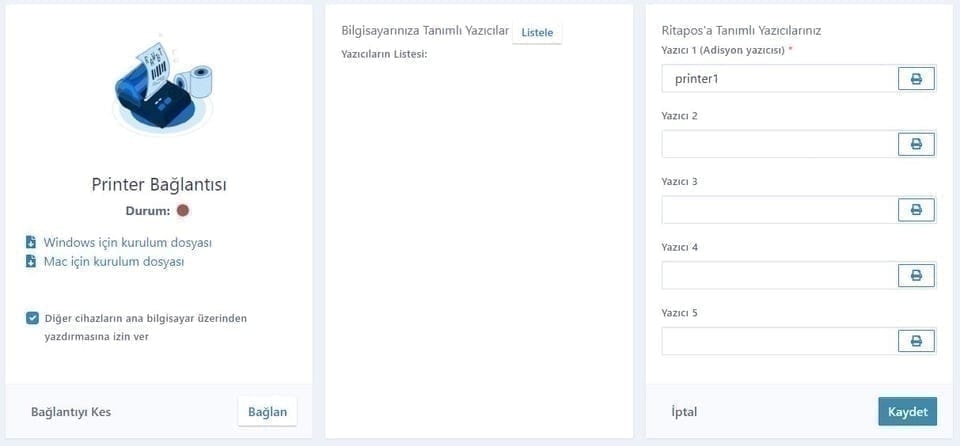The width and height of the screenshot is (960, 446).
Task: Click the printer icon beside Yazıcı 1 field
Action: 916,79
